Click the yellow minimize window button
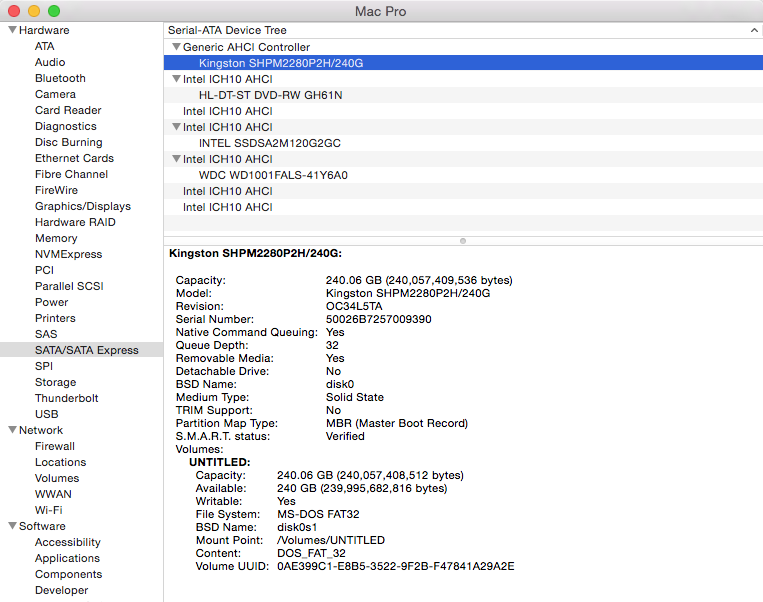The image size is (763, 602). pyautogui.click(x=34, y=11)
